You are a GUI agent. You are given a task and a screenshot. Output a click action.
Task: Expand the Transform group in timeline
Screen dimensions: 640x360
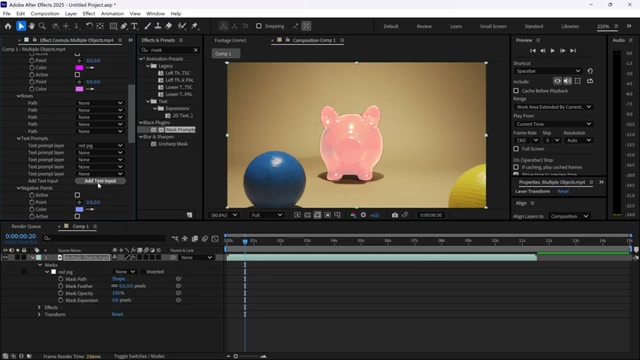tap(39, 314)
